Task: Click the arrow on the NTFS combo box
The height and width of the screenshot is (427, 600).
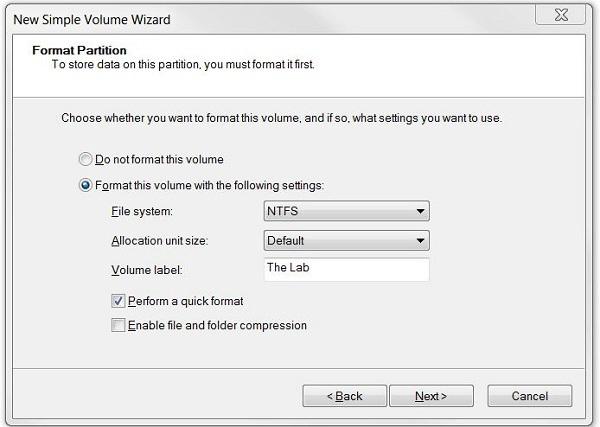Action: (420, 211)
